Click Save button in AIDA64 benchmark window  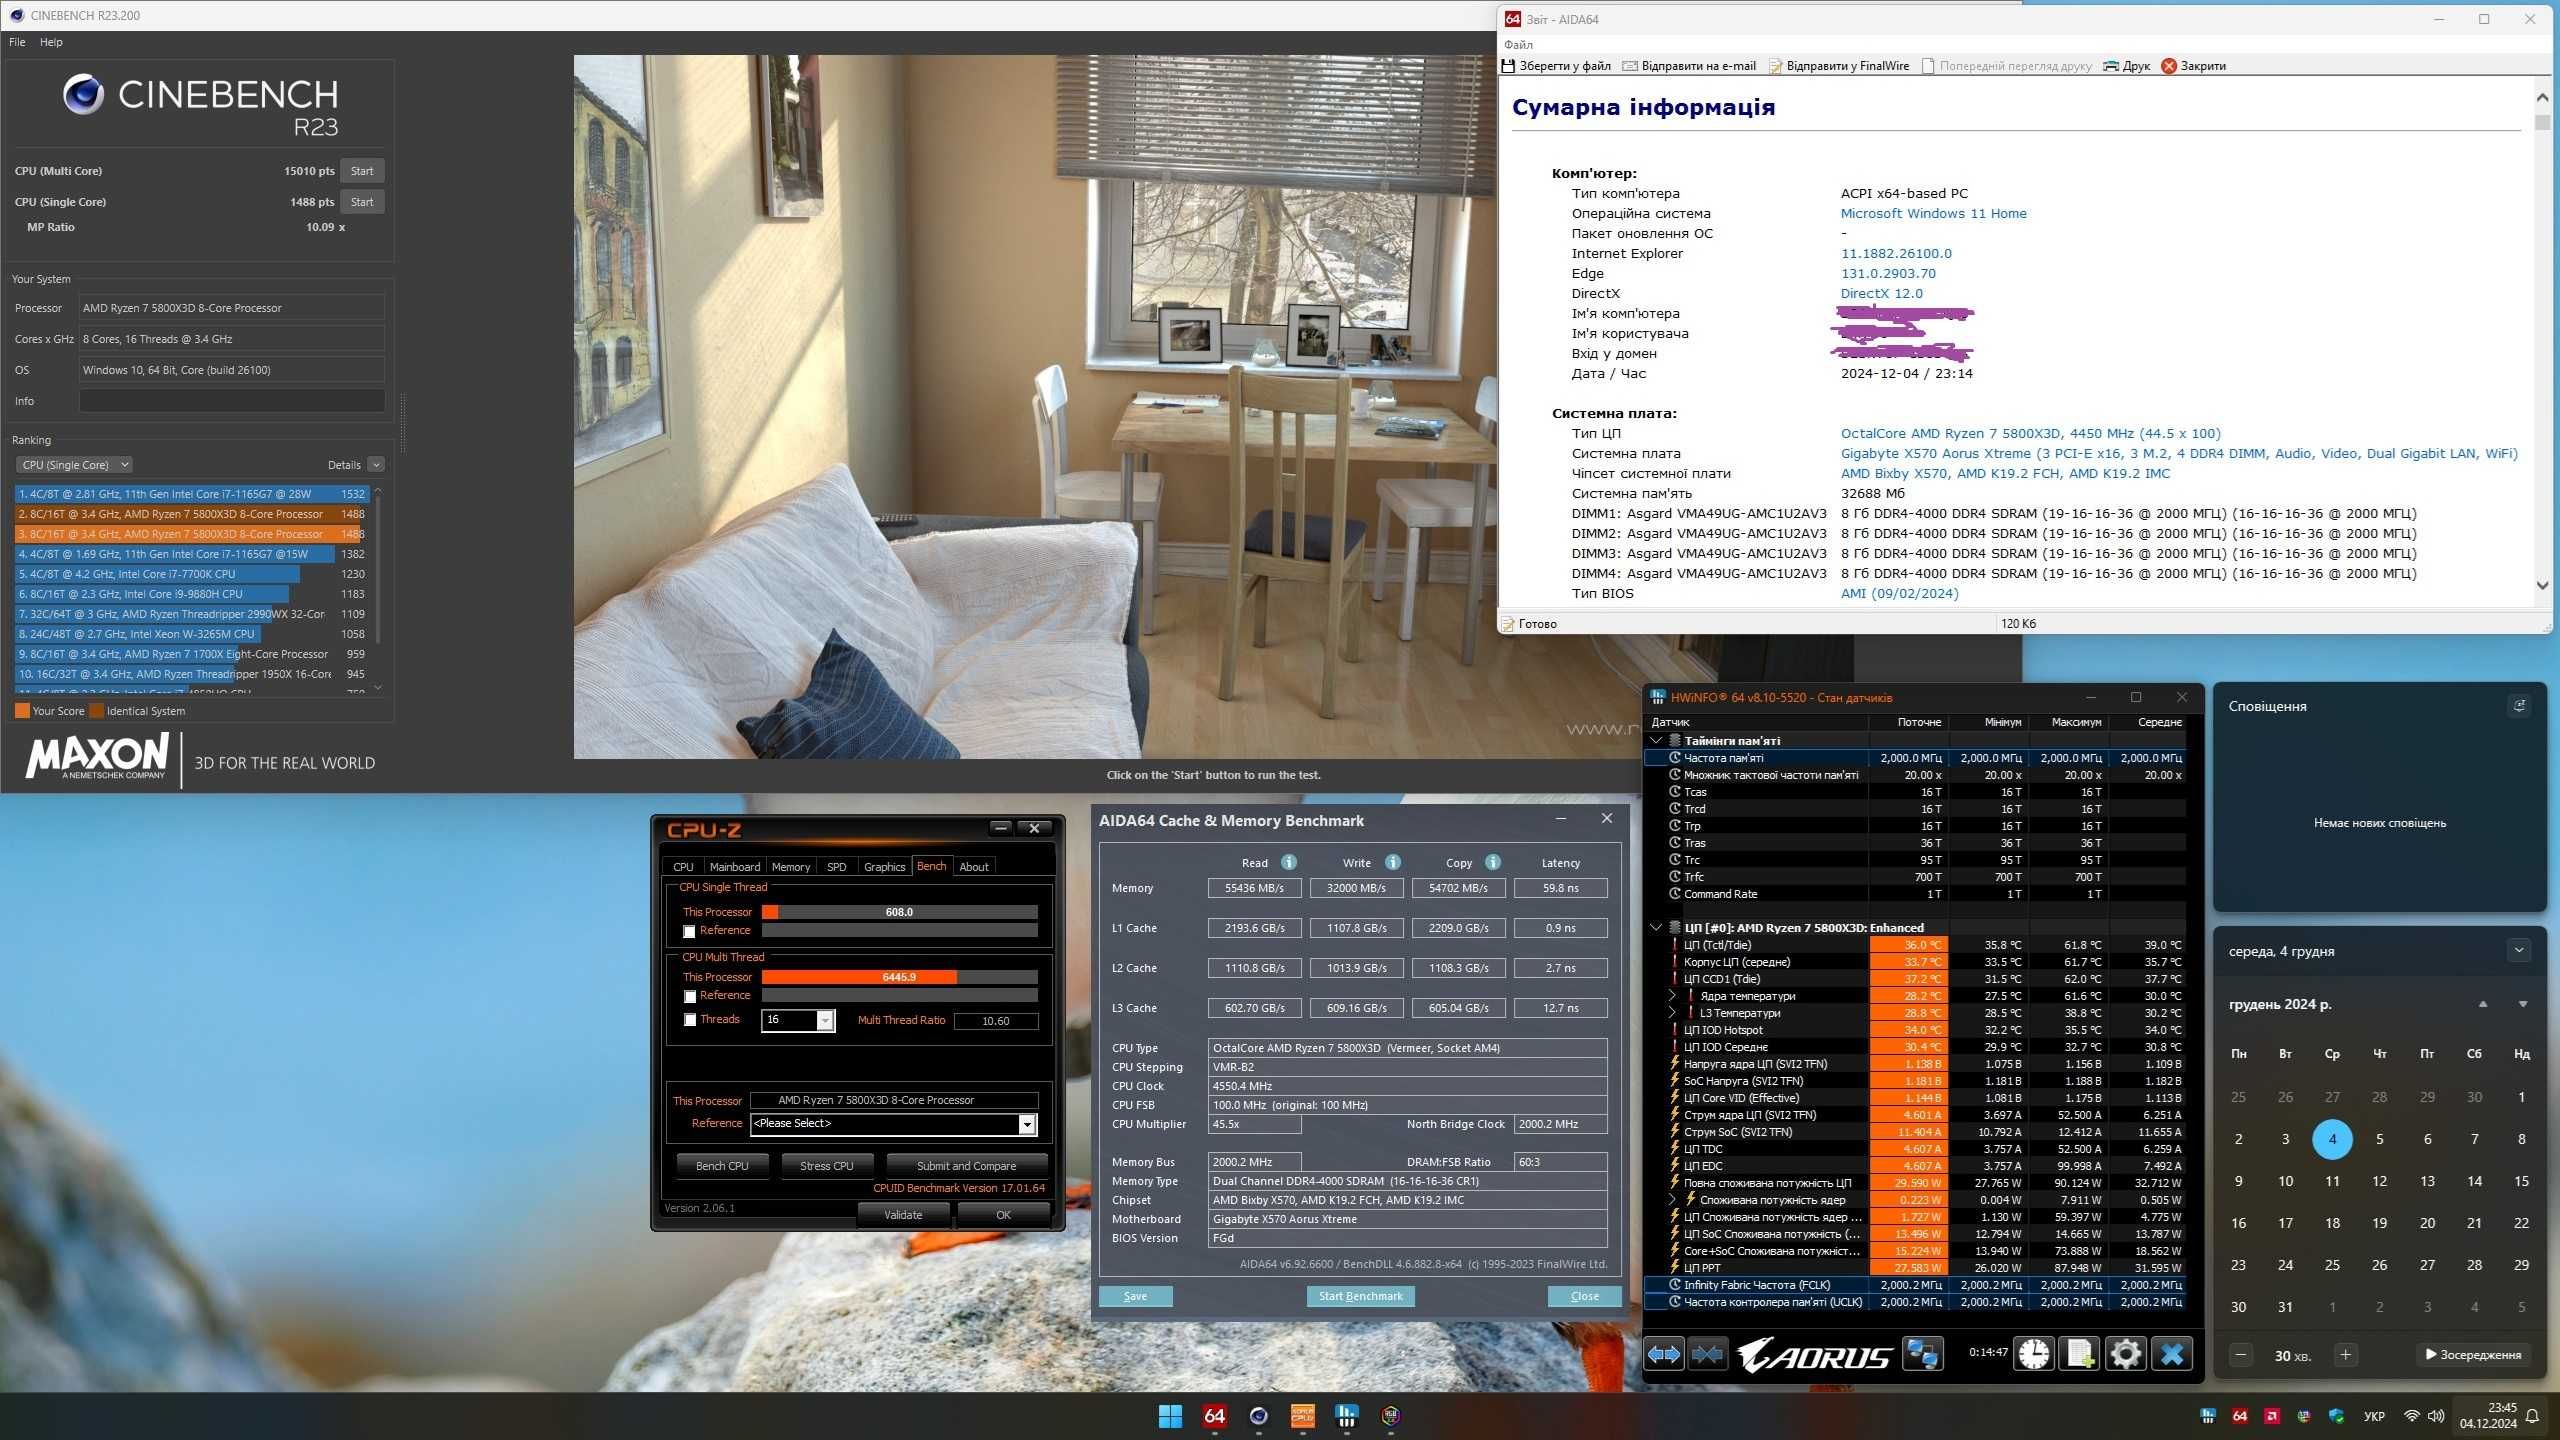coord(1135,1297)
